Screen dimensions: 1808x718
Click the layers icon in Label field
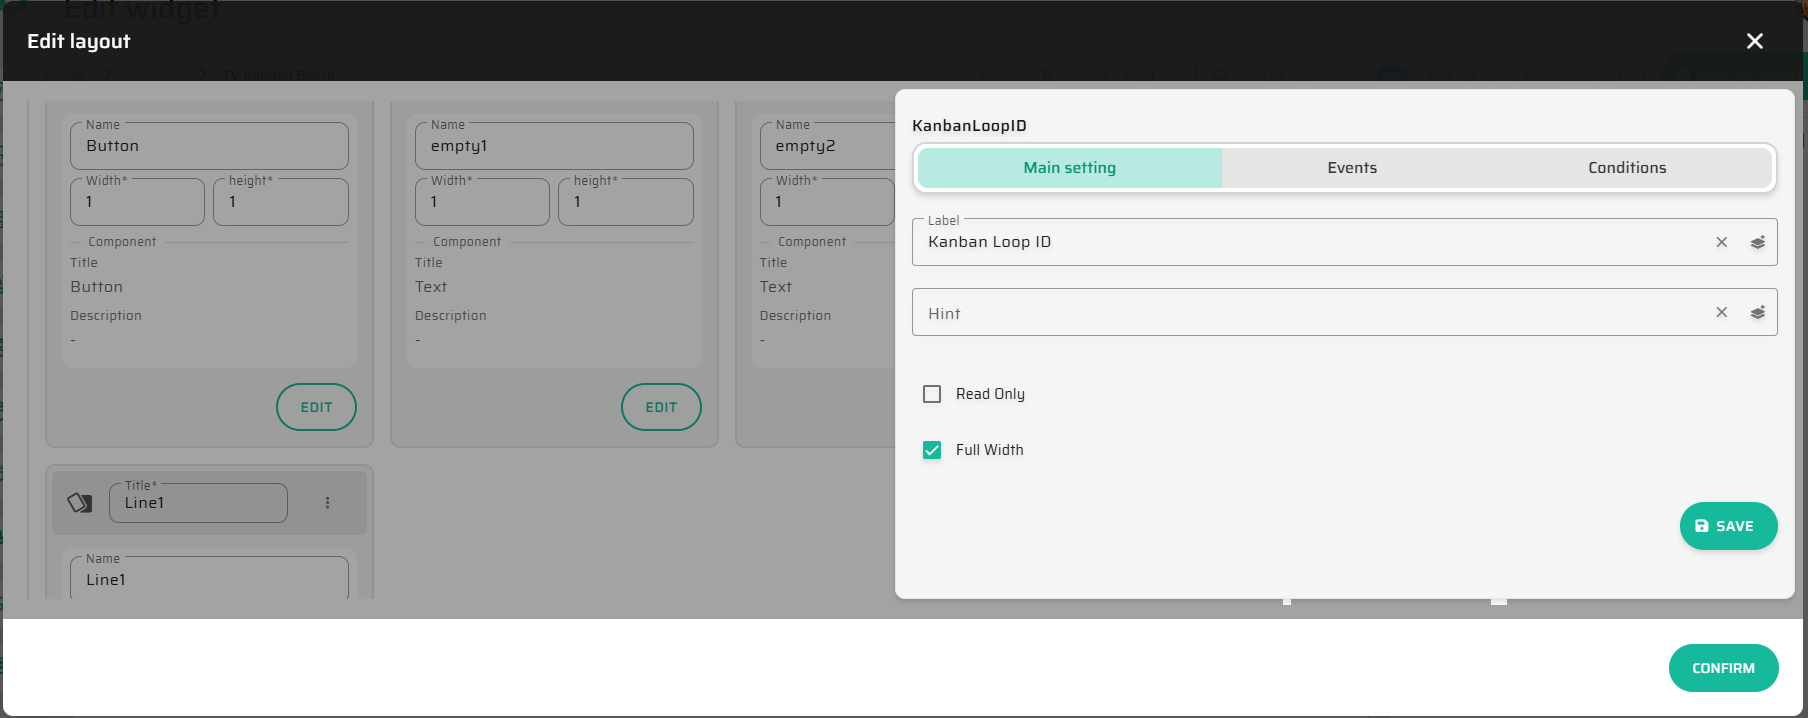click(x=1757, y=242)
